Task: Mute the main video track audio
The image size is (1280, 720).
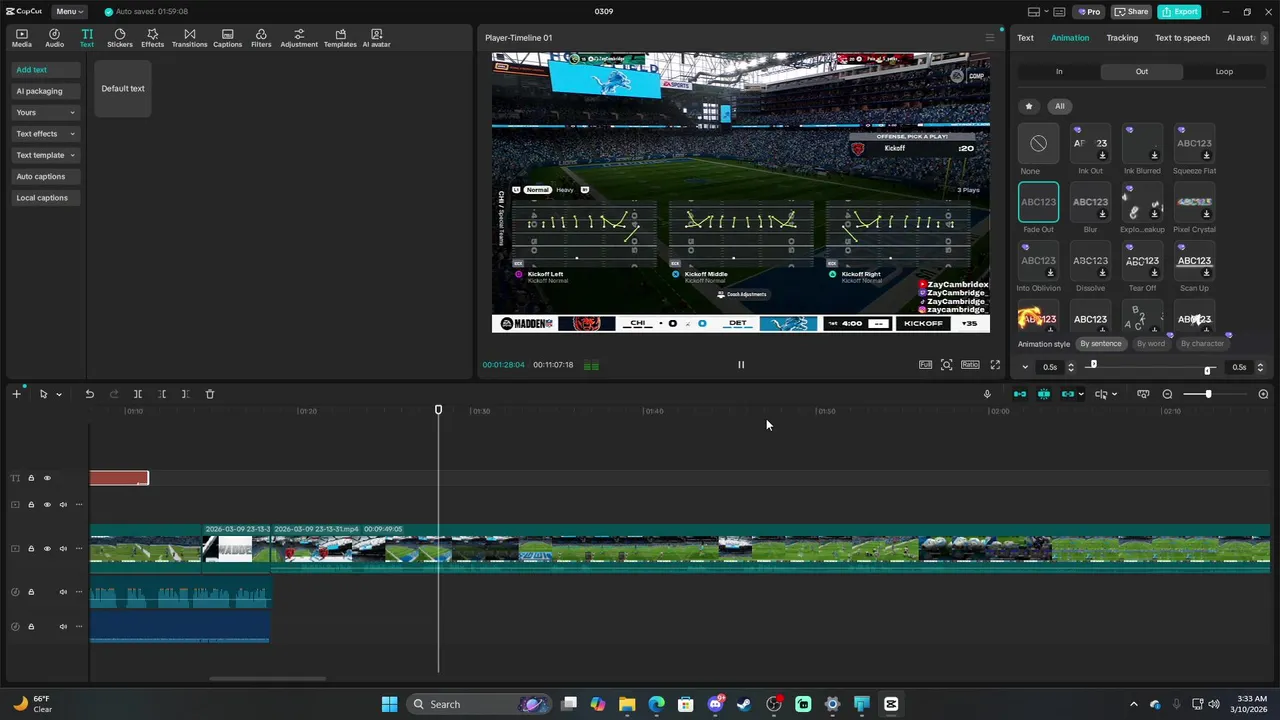Action: click(63, 548)
